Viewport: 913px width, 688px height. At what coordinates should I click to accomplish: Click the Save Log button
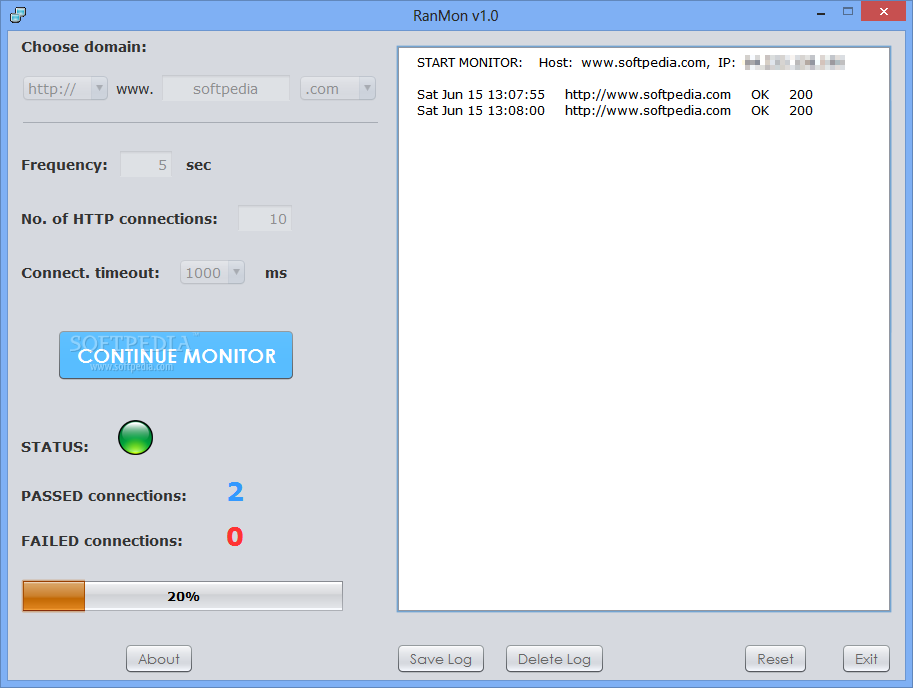tap(441, 659)
